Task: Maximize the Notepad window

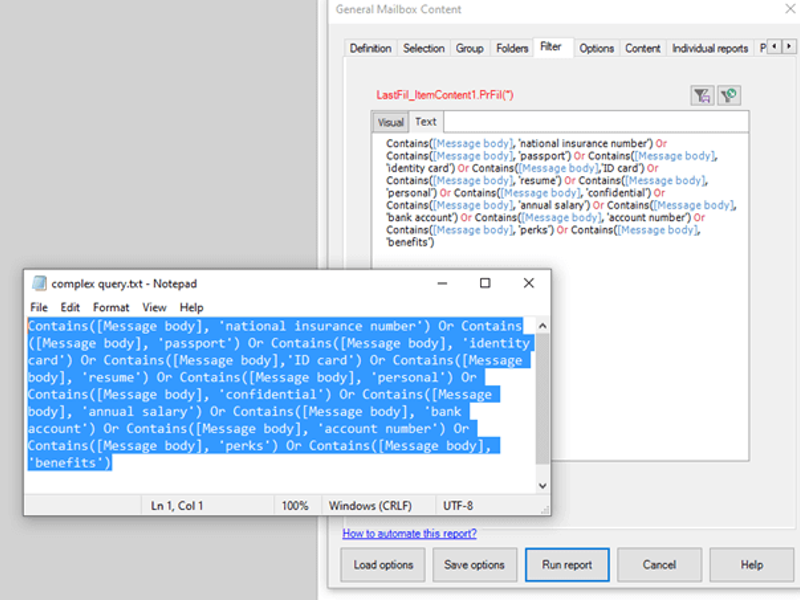Action: pyautogui.click(x=485, y=283)
